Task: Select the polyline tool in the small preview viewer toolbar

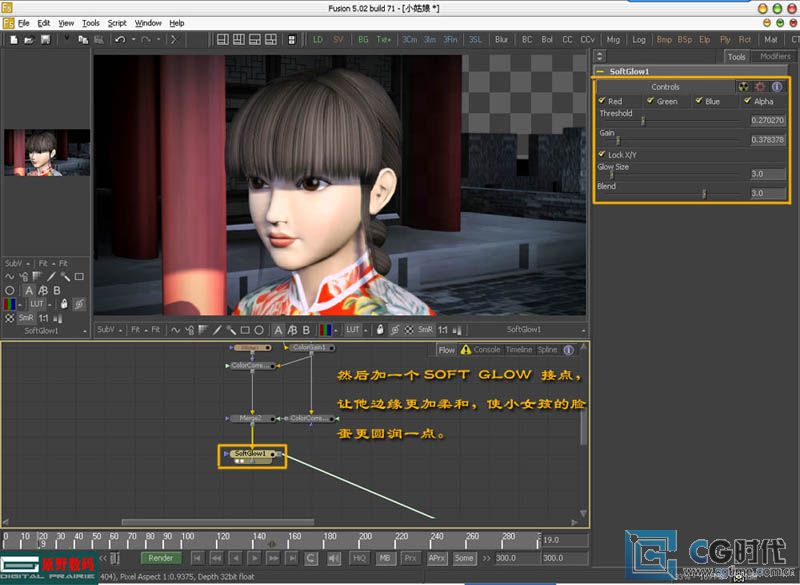Action: click(9, 276)
